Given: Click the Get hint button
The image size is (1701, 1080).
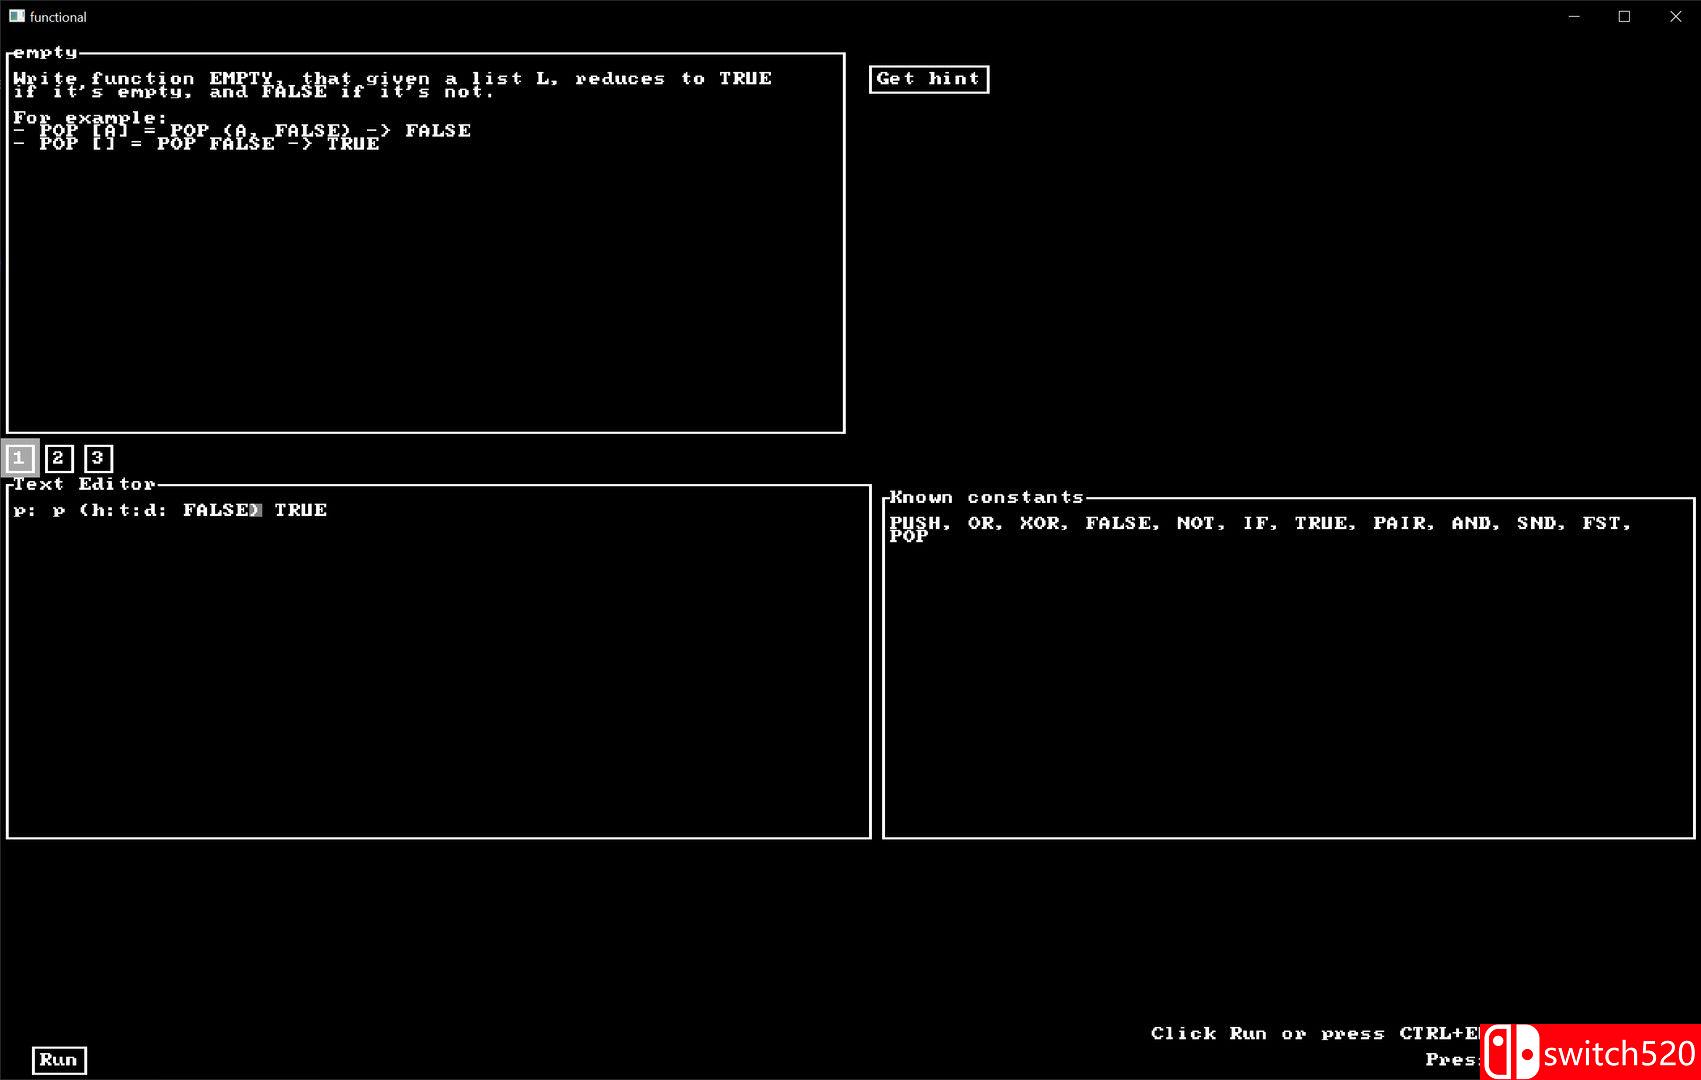Looking at the screenshot, I should pos(928,79).
